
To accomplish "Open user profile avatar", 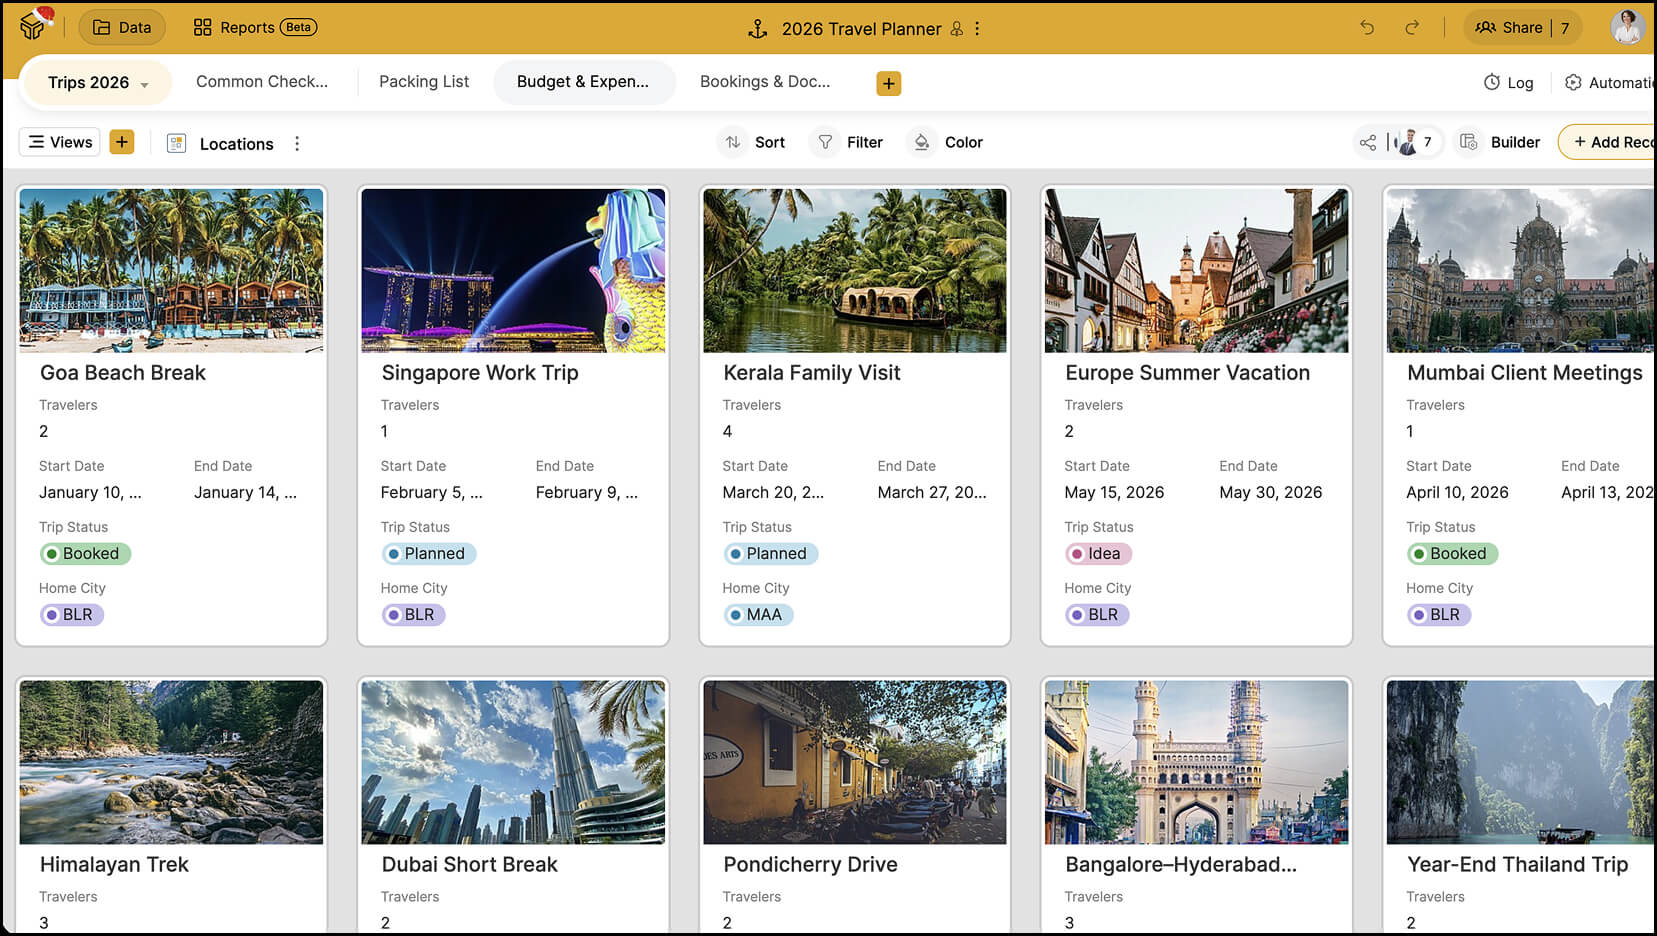I will (1627, 28).
